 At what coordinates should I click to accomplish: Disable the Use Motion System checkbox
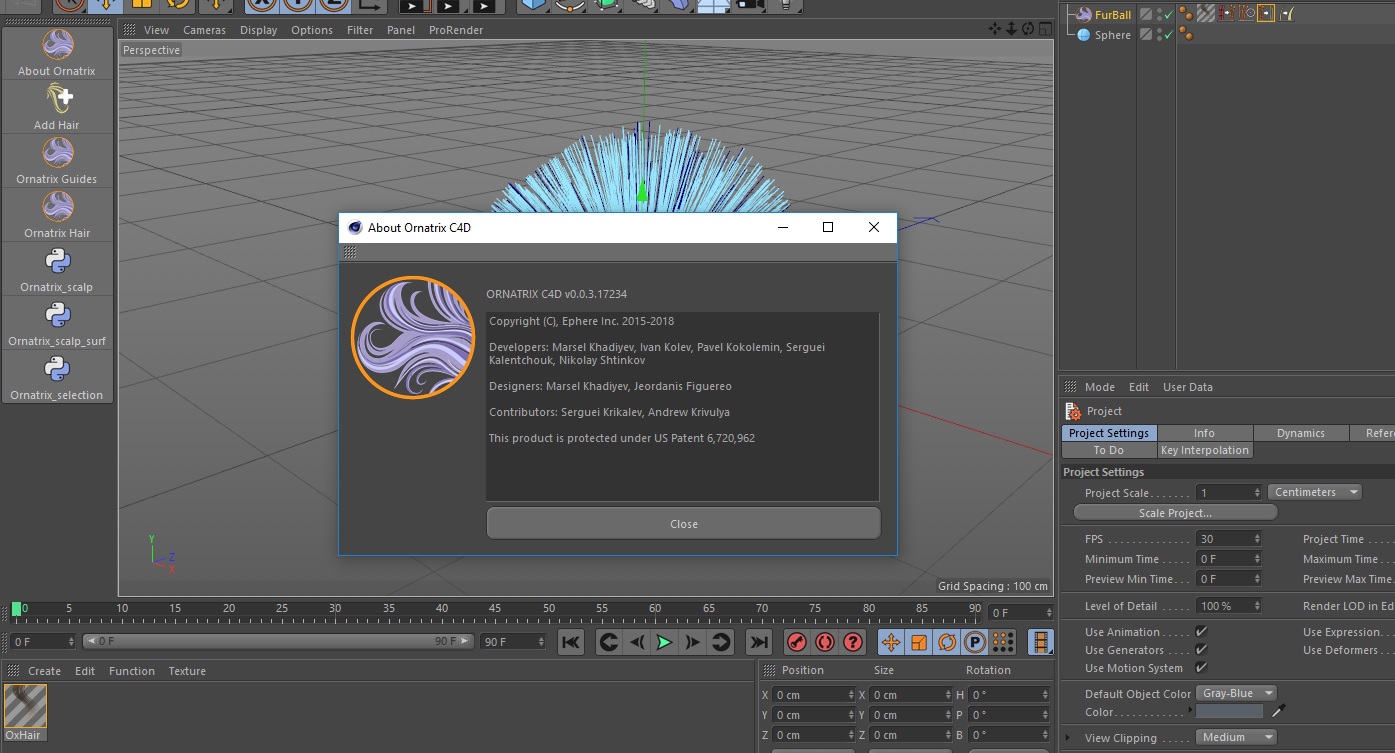(1201, 668)
